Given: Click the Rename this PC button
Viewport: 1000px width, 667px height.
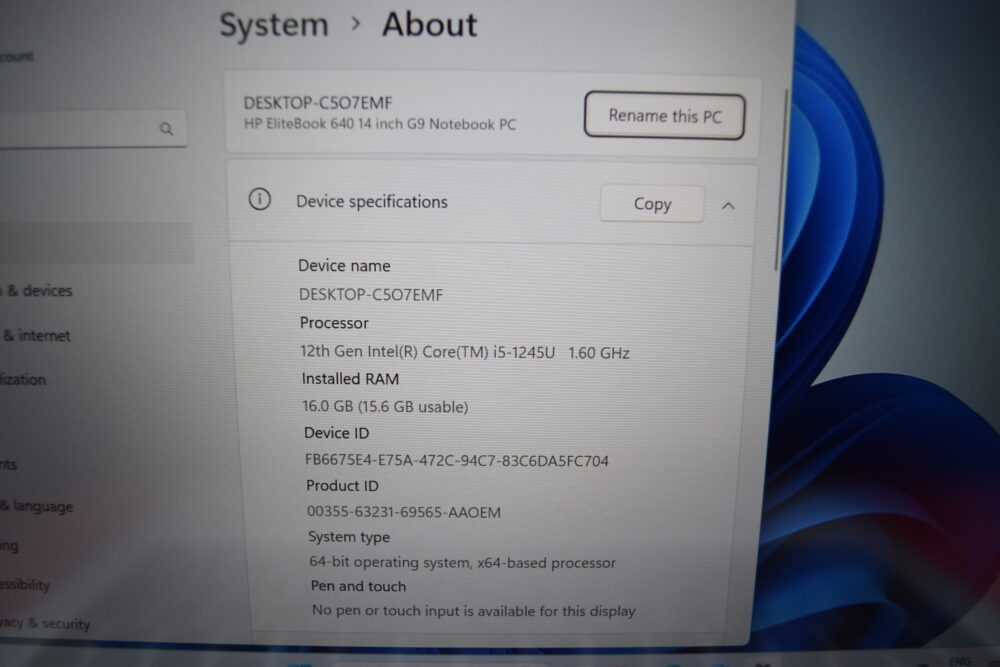Looking at the screenshot, I should pyautogui.click(x=665, y=115).
